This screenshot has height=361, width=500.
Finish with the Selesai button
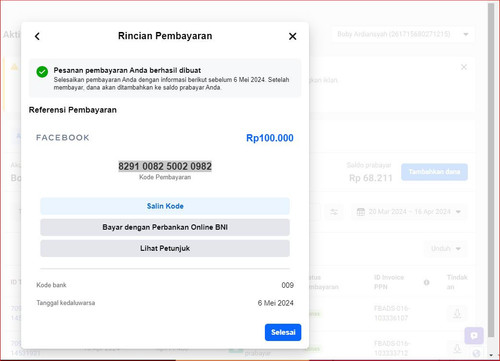283,332
